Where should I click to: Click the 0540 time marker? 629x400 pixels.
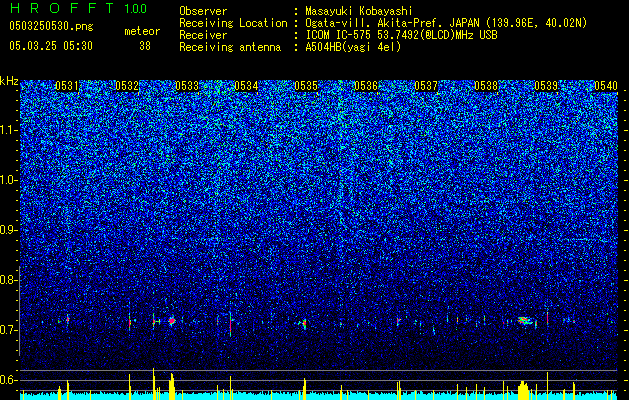click(606, 86)
